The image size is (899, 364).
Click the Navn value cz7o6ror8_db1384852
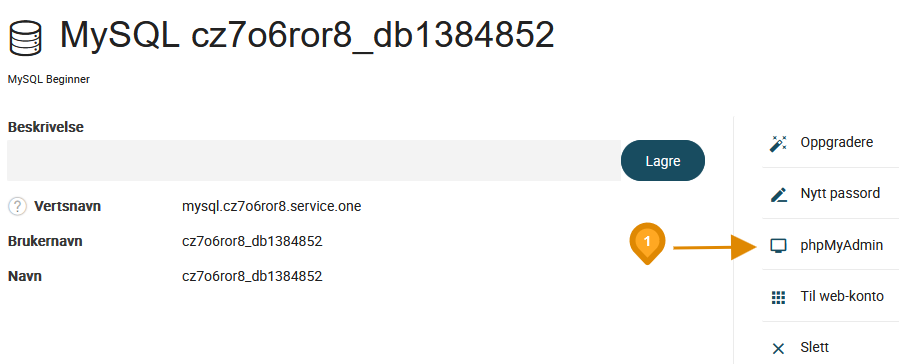pyautogui.click(x=252, y=277)
